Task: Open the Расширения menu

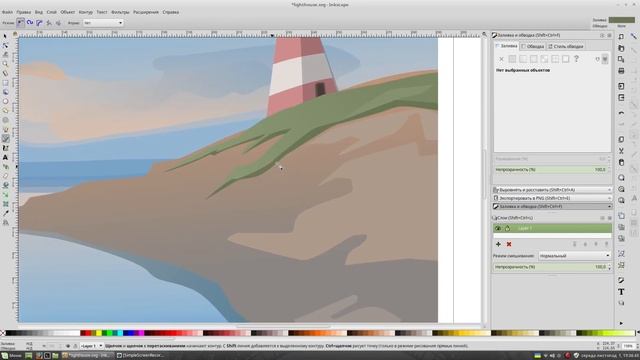Action: [146, 12]
